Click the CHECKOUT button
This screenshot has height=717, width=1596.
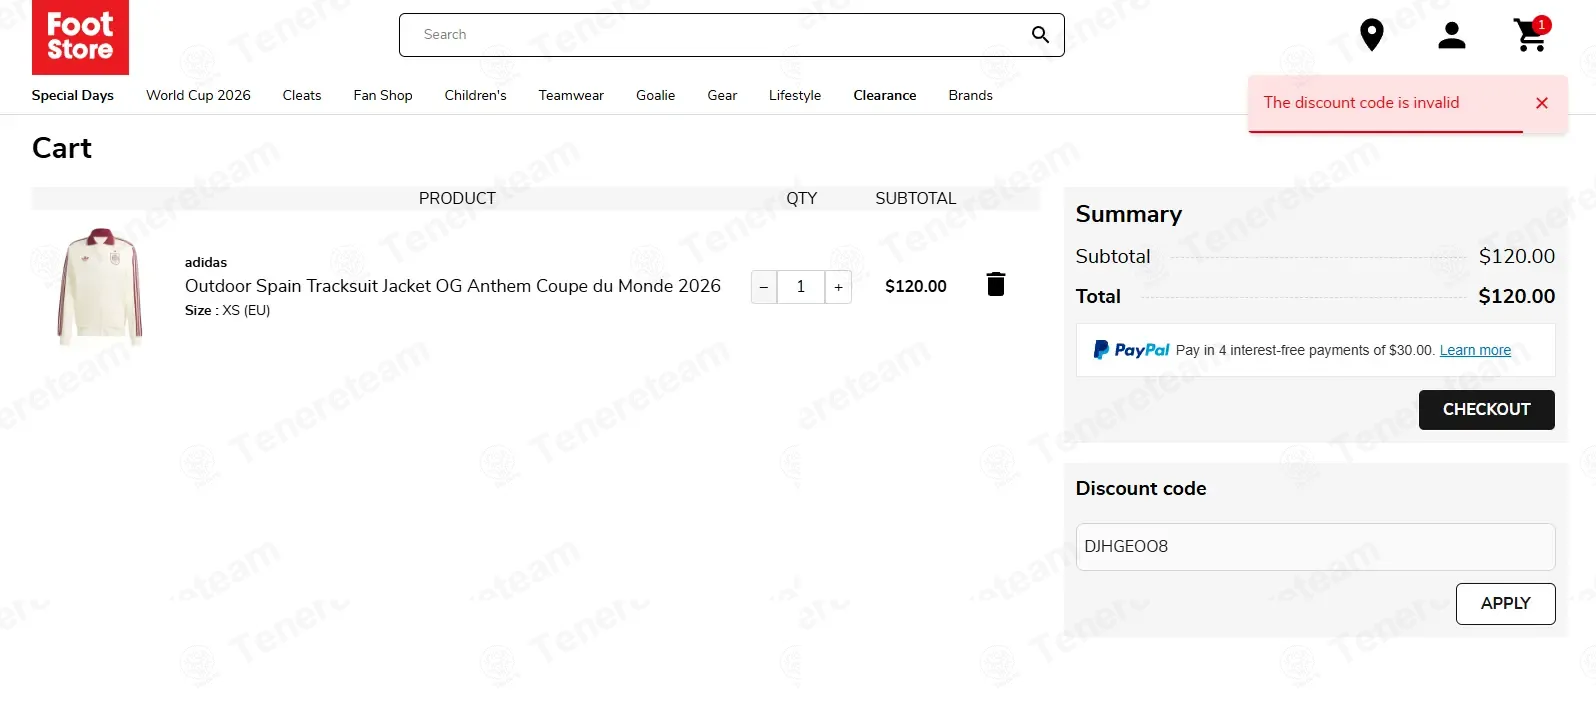[x=1486, y=410]
